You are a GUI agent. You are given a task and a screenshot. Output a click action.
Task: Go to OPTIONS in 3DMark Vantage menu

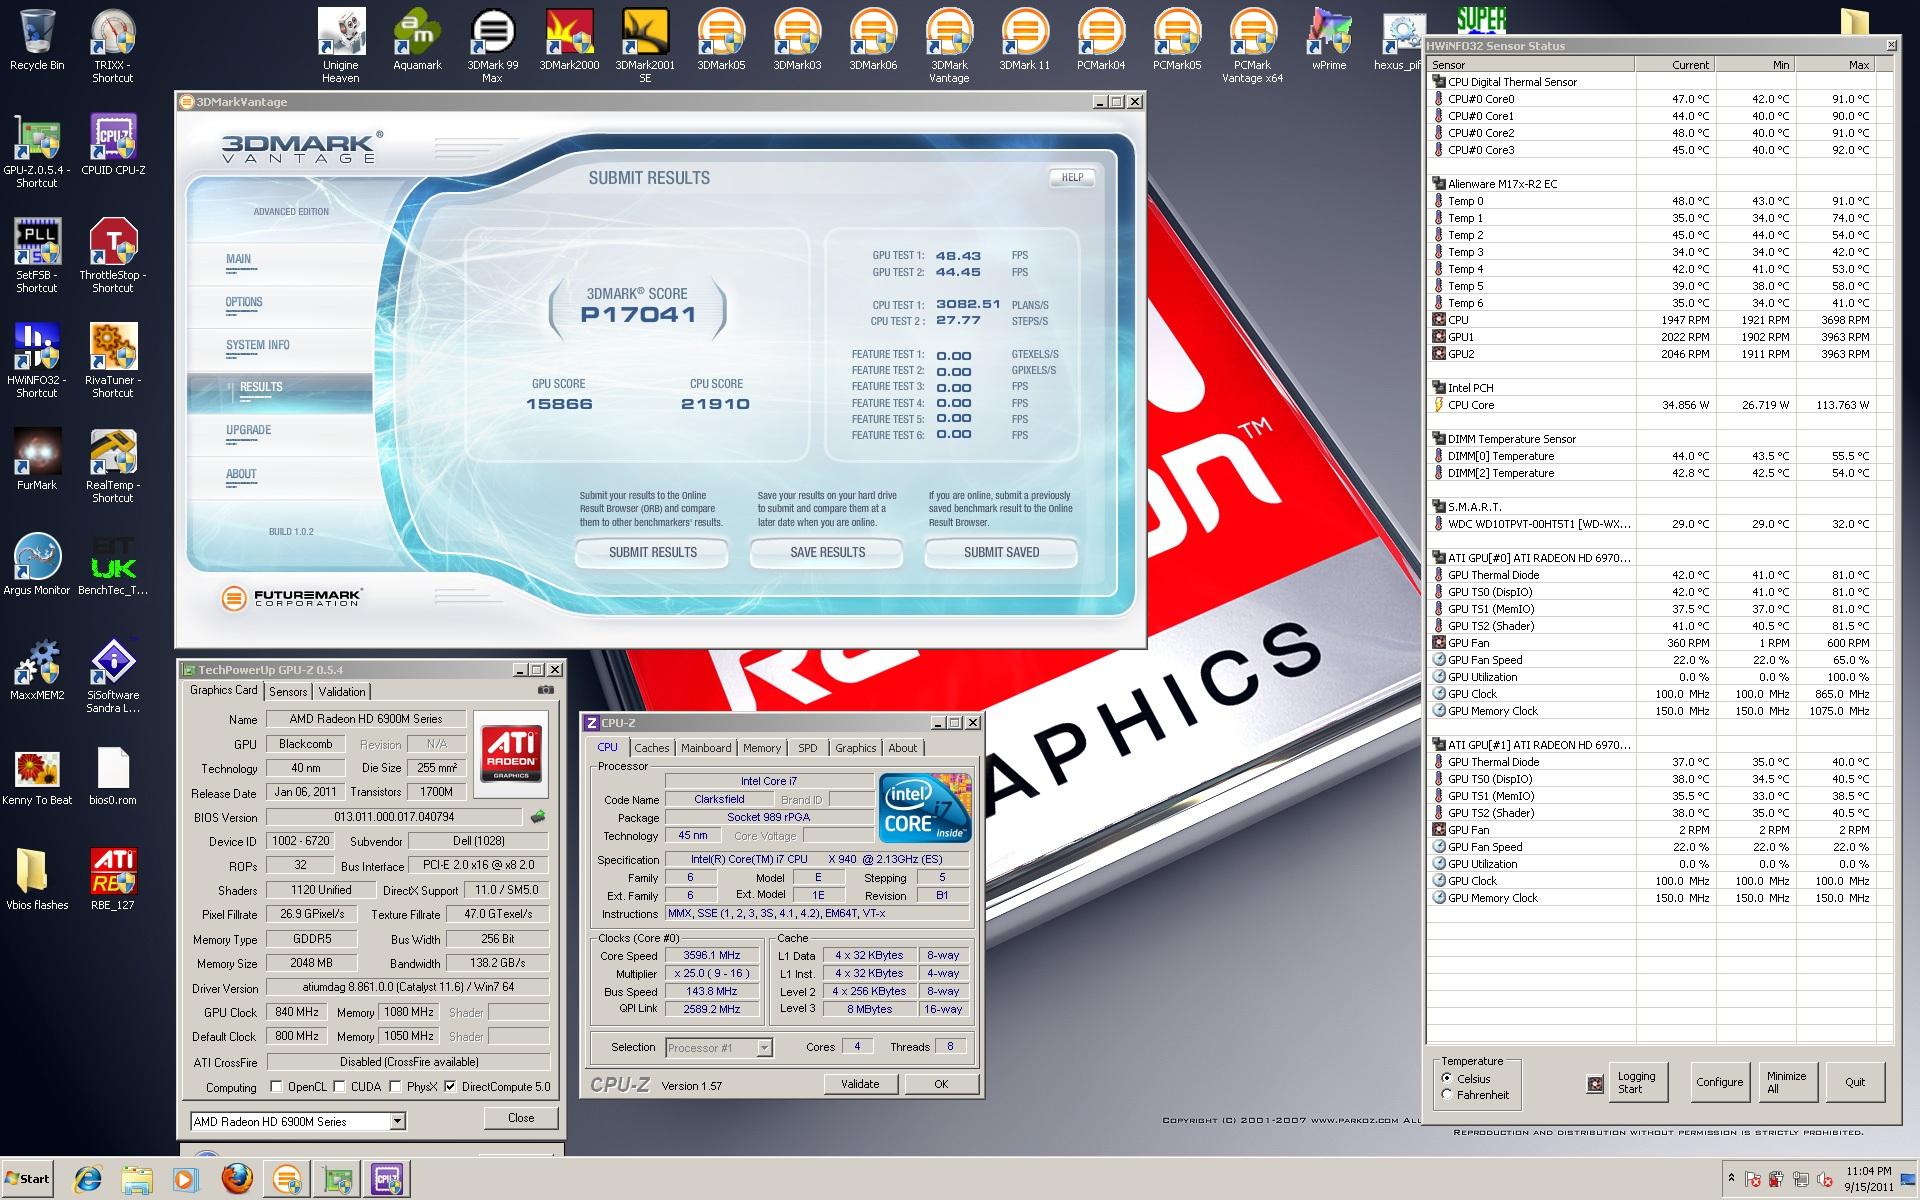point(244,302)
